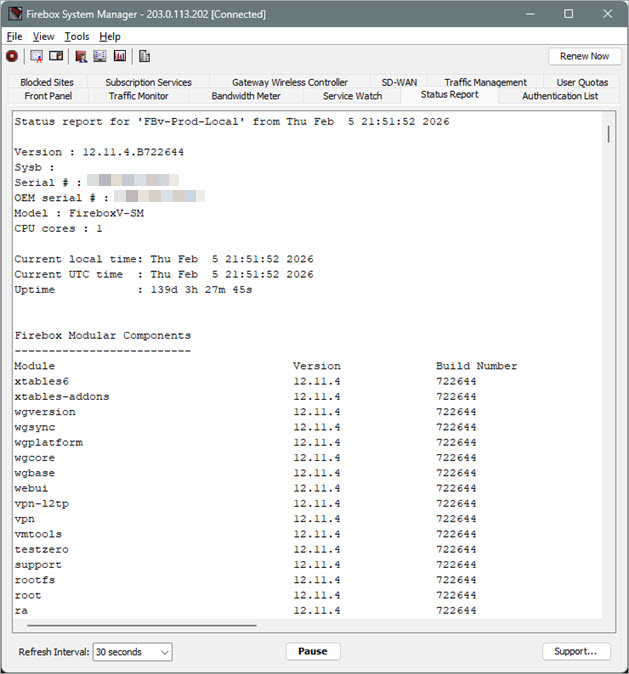629x674 pixels.
Task: Click the red stop connection icon
Action: [x=12, y=56]
